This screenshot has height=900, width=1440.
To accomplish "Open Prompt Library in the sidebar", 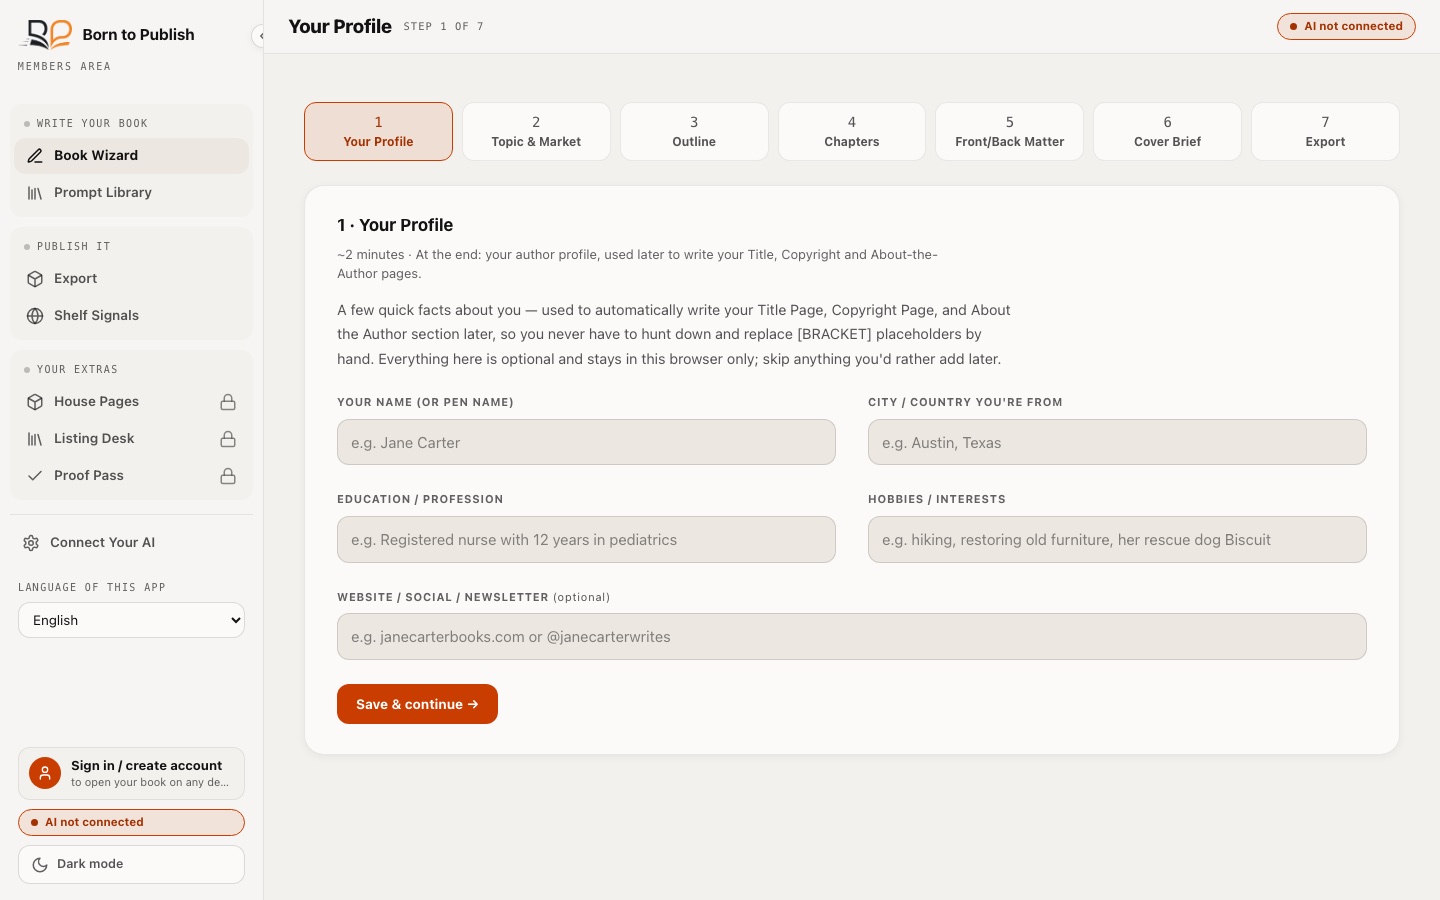I will pyautogui.click(x=131, y=193).
